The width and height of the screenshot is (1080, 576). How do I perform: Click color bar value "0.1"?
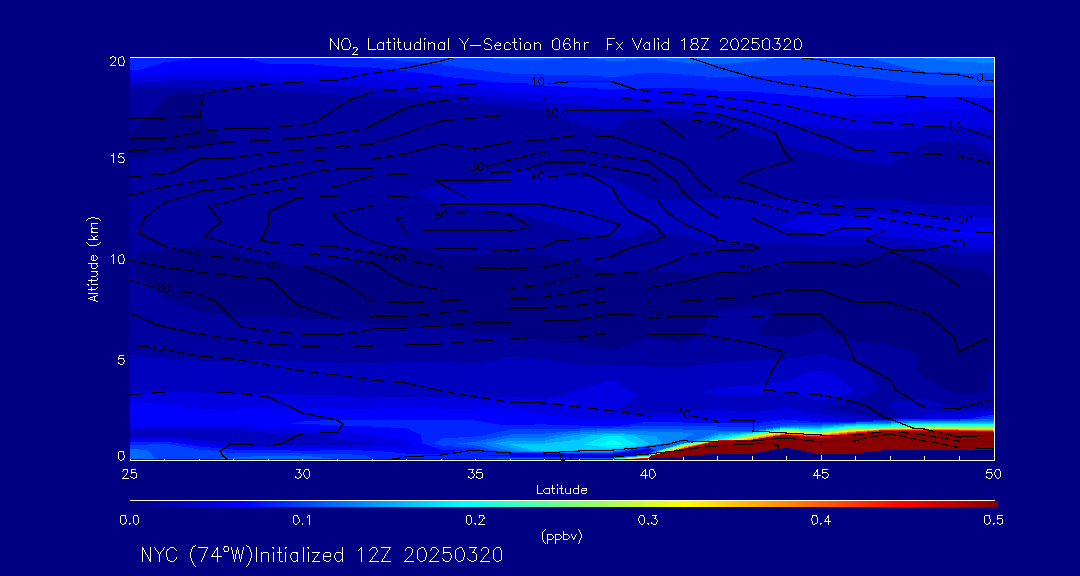pyautogui.click(x=302, y=521)
